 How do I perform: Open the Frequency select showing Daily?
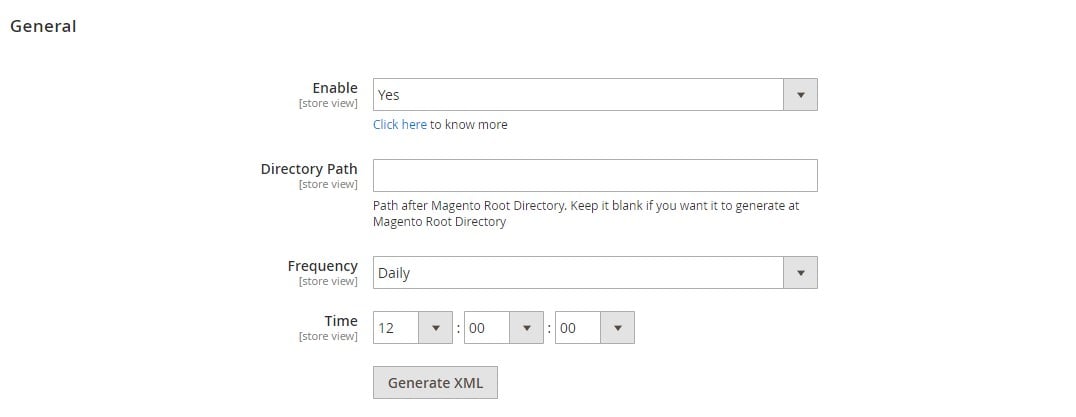pos(595,273)
